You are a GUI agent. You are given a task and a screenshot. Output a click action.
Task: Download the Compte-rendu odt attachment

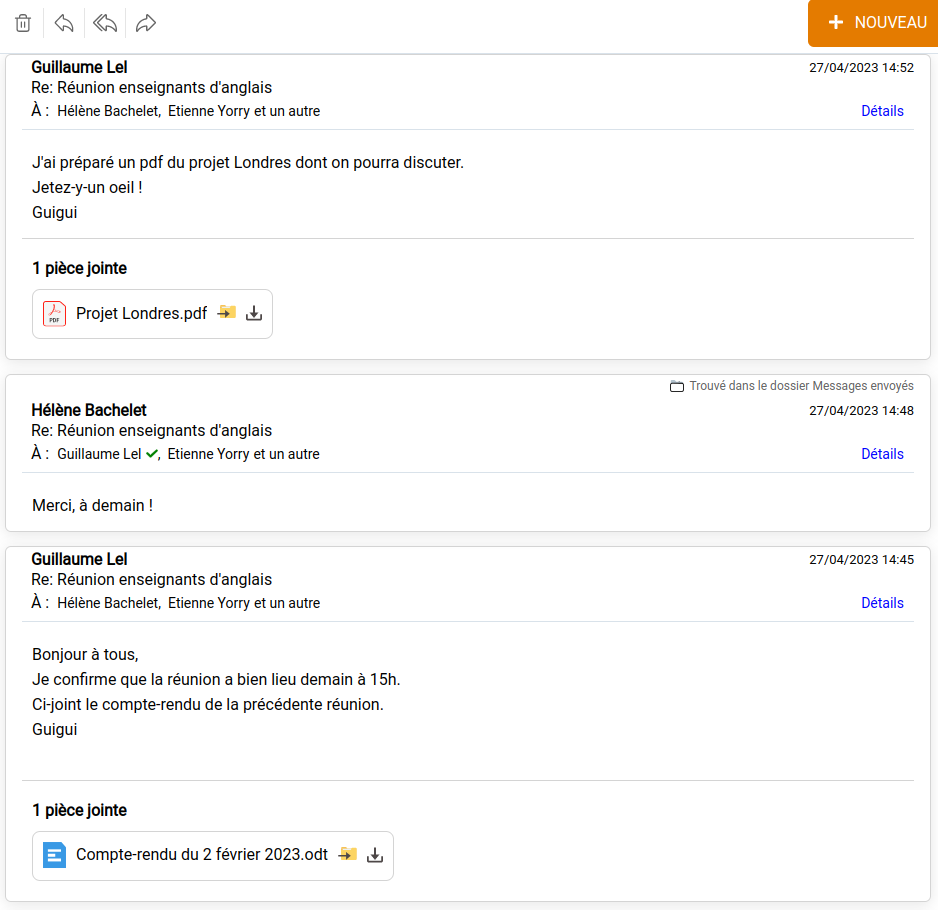(x=375, y=856)
